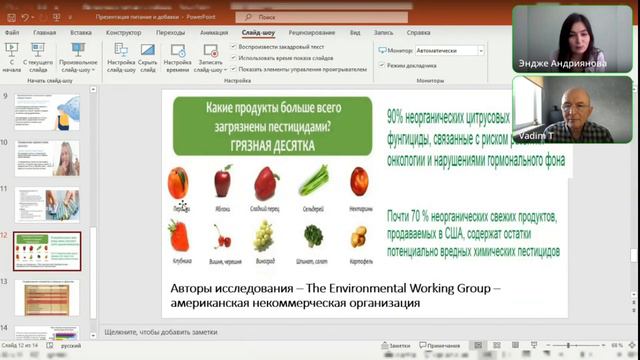Click the green 'ГРЯЗНАЯ ДЕСЯТКА' title box
This screenshot has height=360, width=640.
(x=273, y=126)
